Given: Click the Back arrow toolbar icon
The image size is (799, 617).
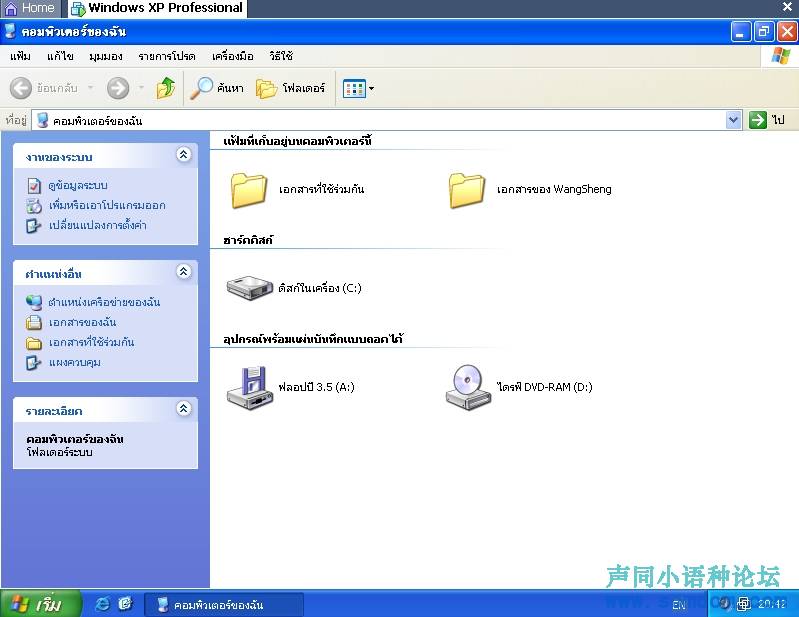Looking at the screenshot, I should [21, 88].
